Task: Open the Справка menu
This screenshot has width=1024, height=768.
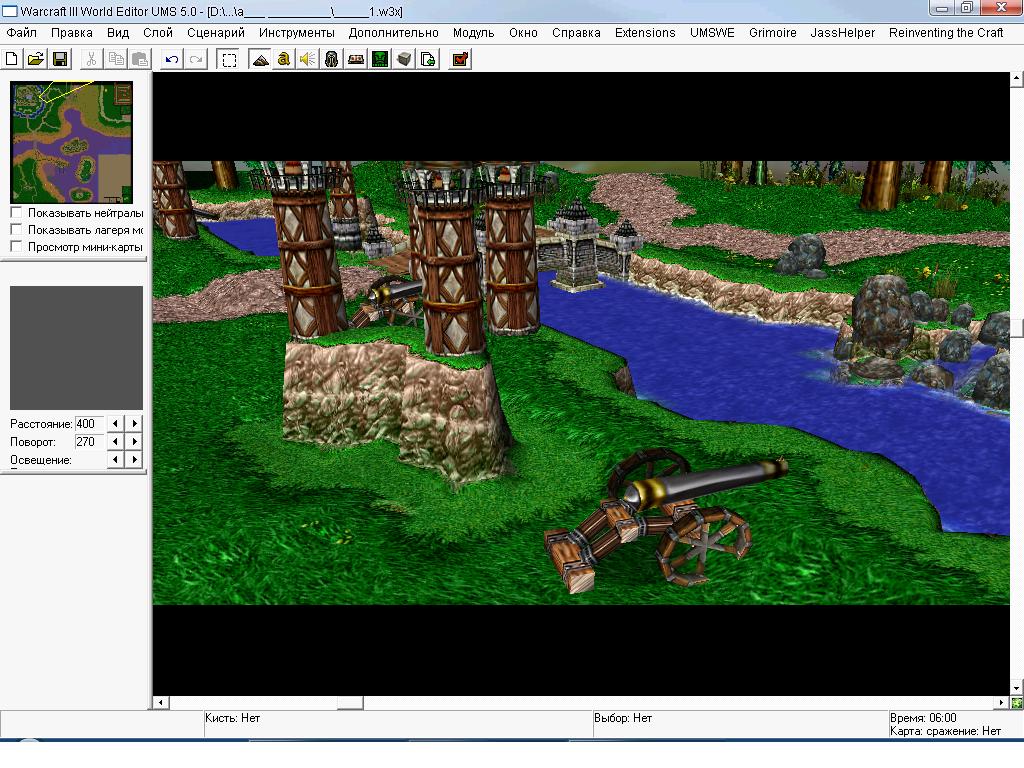Action: 576,33
